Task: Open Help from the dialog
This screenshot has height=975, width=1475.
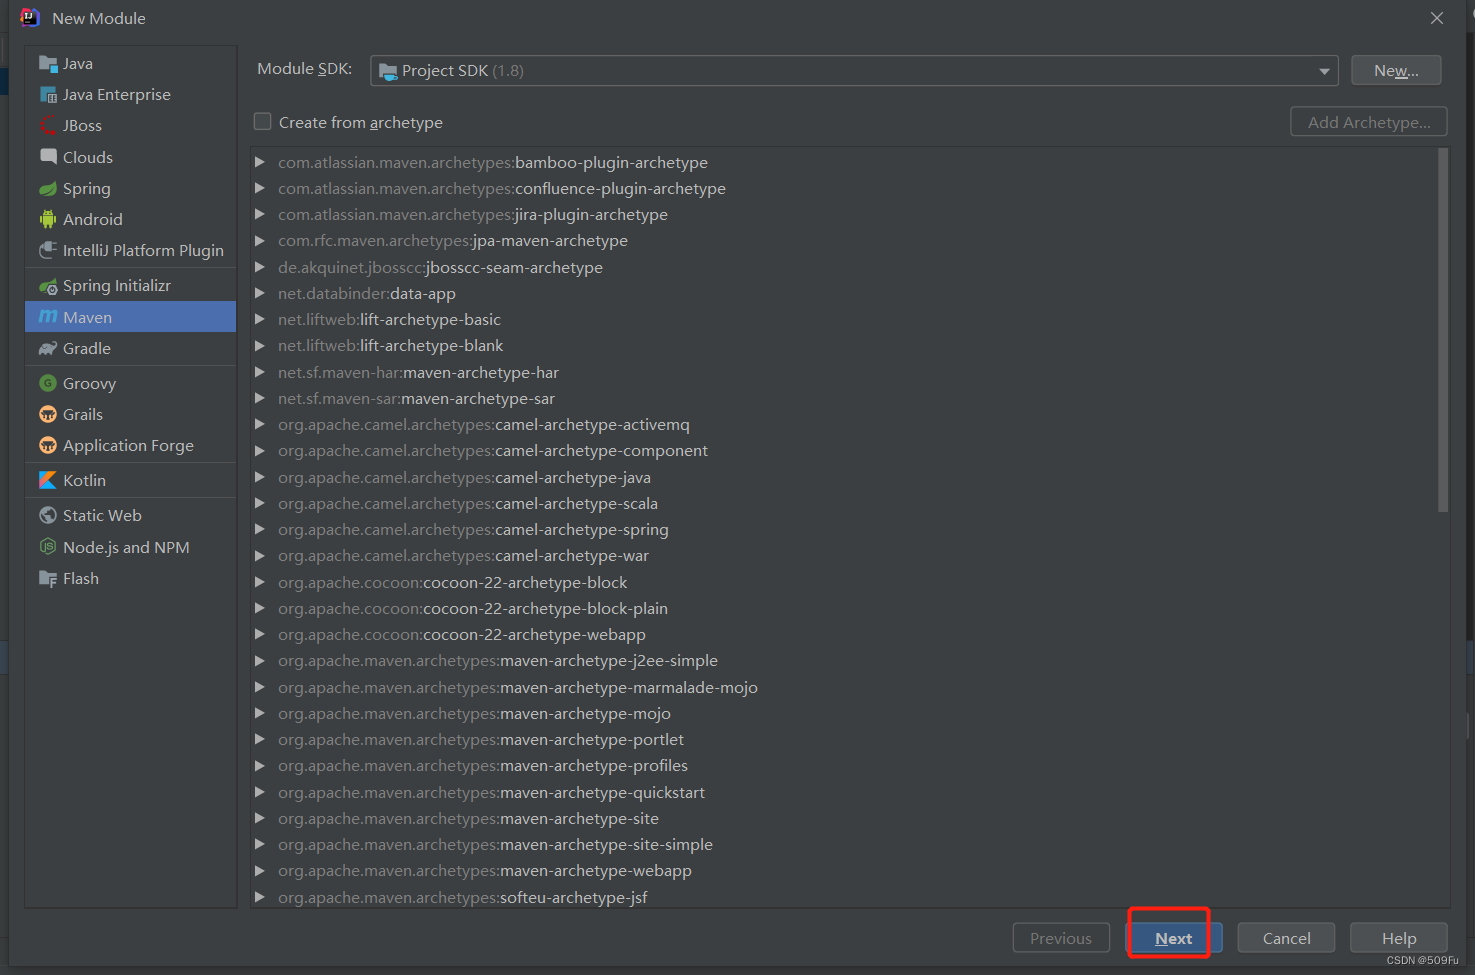Action: pyautogui.click(x=1399, y=938)
